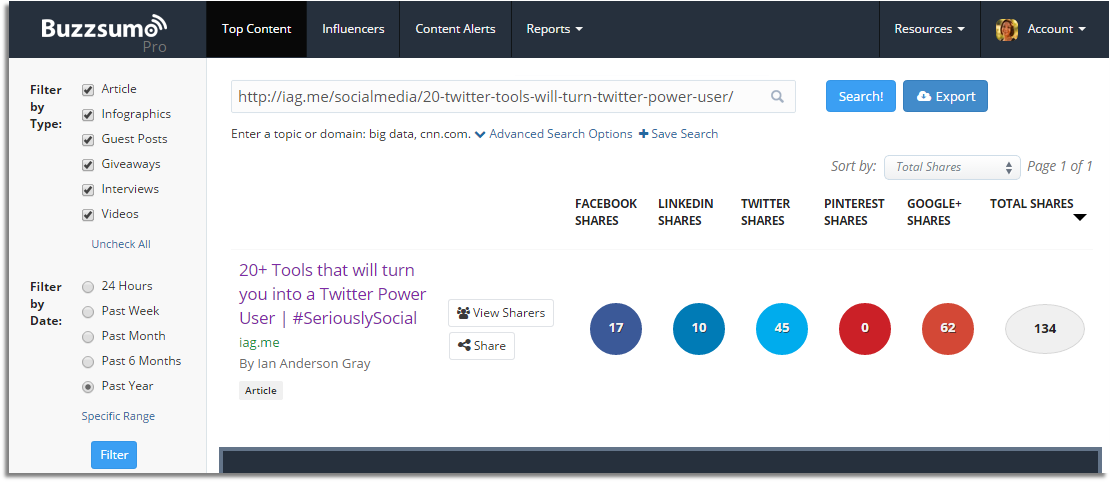Open the Sort by Total Shares dropdown
Viewport: 1110px width, 482px height.
[x=952, y=167]
